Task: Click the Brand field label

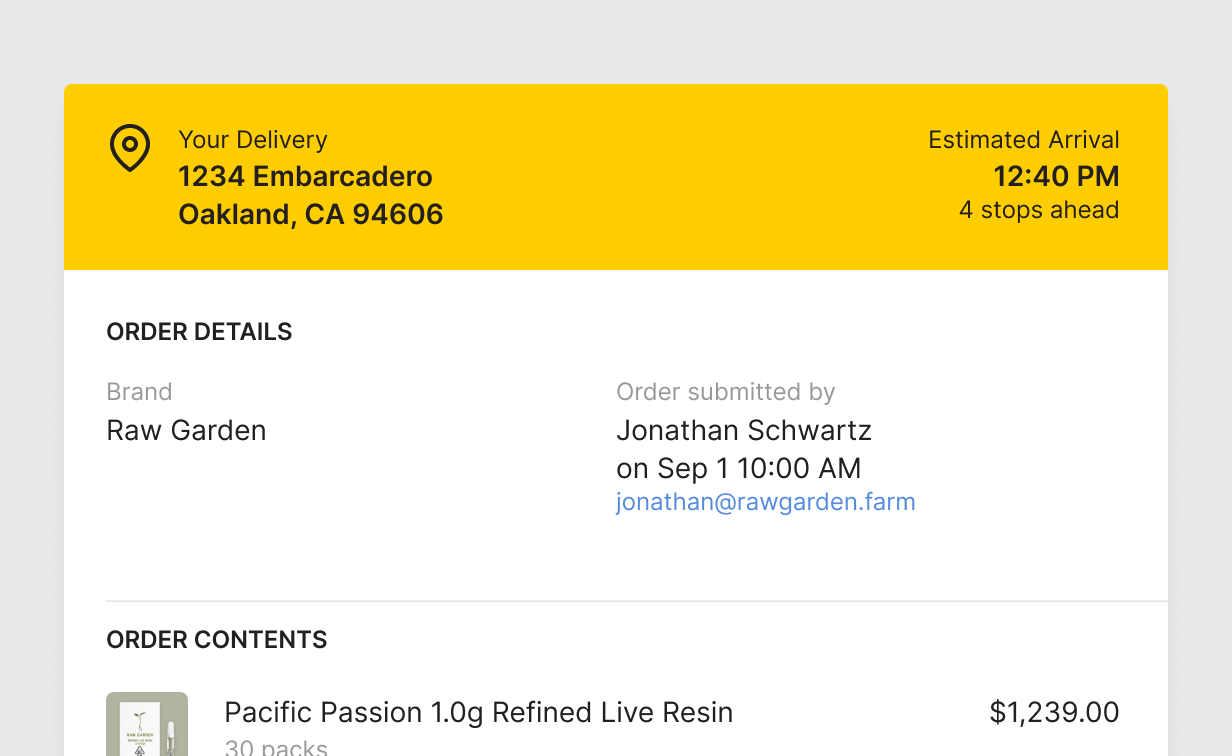Action: 139,392
